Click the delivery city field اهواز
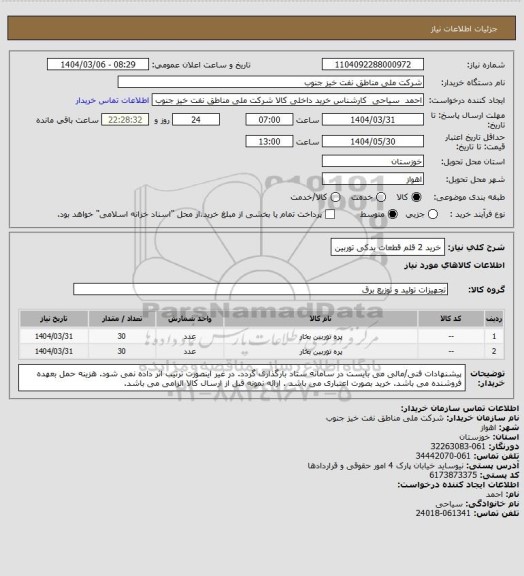Viewport: 524px width, 576px height. (x=373, y=179)
